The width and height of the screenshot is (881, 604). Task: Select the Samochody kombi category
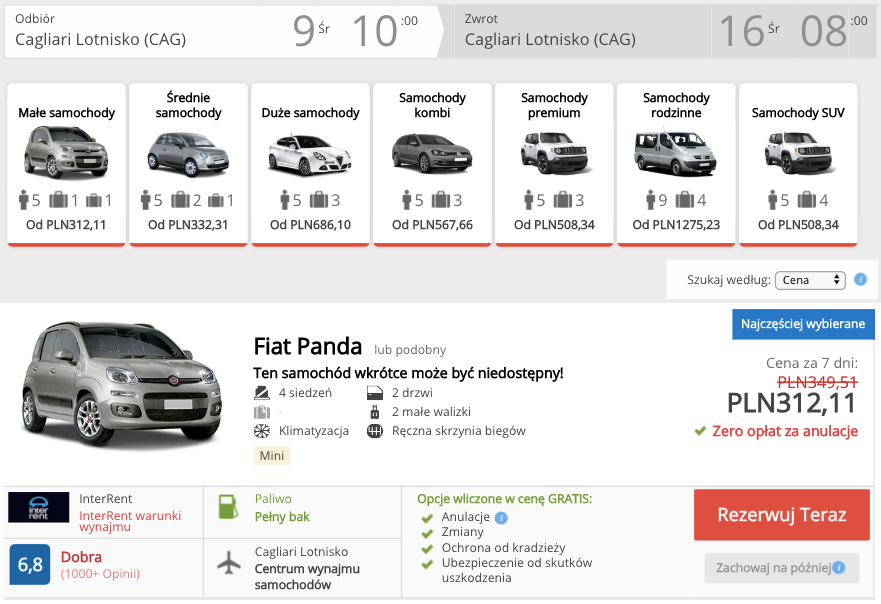[432, 165]
